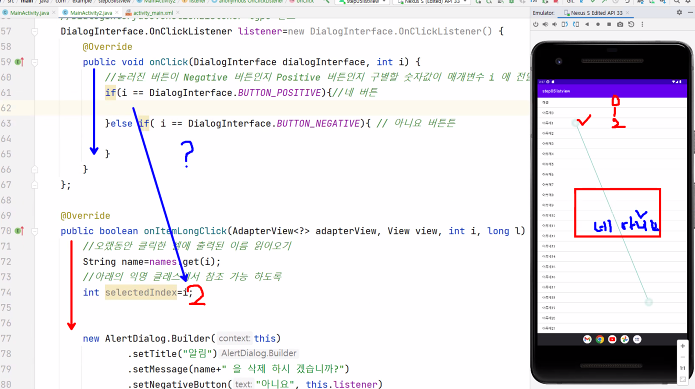Screen dimensions: 695x389
Task: Click line number 68 in the gutter
Action: [6, 200]
